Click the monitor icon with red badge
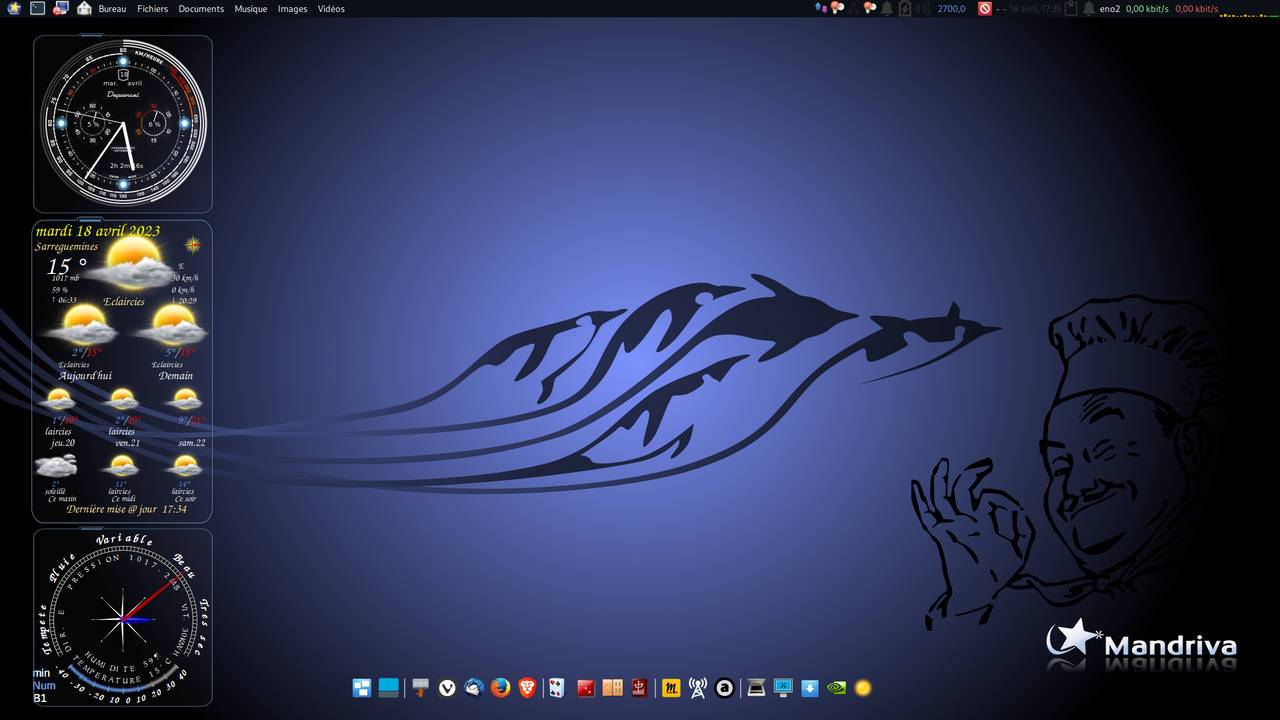Screen dimensions: 1280x720 61,8
